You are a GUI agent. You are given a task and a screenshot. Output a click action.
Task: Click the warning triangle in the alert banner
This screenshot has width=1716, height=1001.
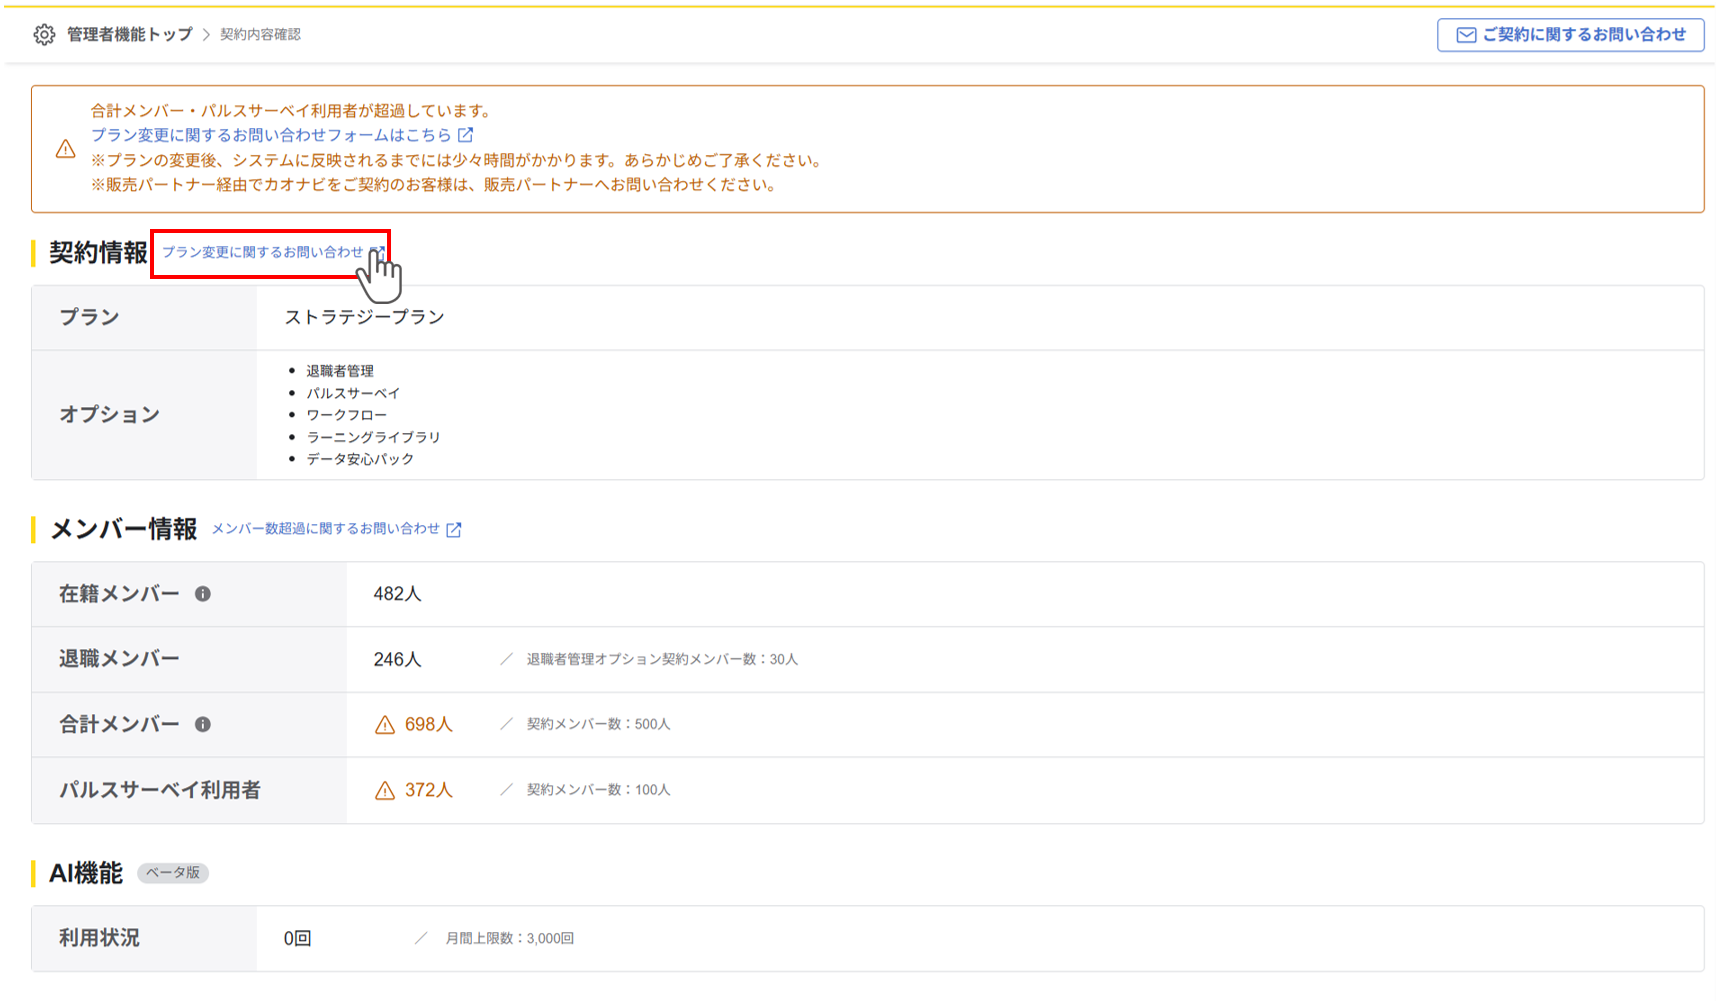click(66, 149)
